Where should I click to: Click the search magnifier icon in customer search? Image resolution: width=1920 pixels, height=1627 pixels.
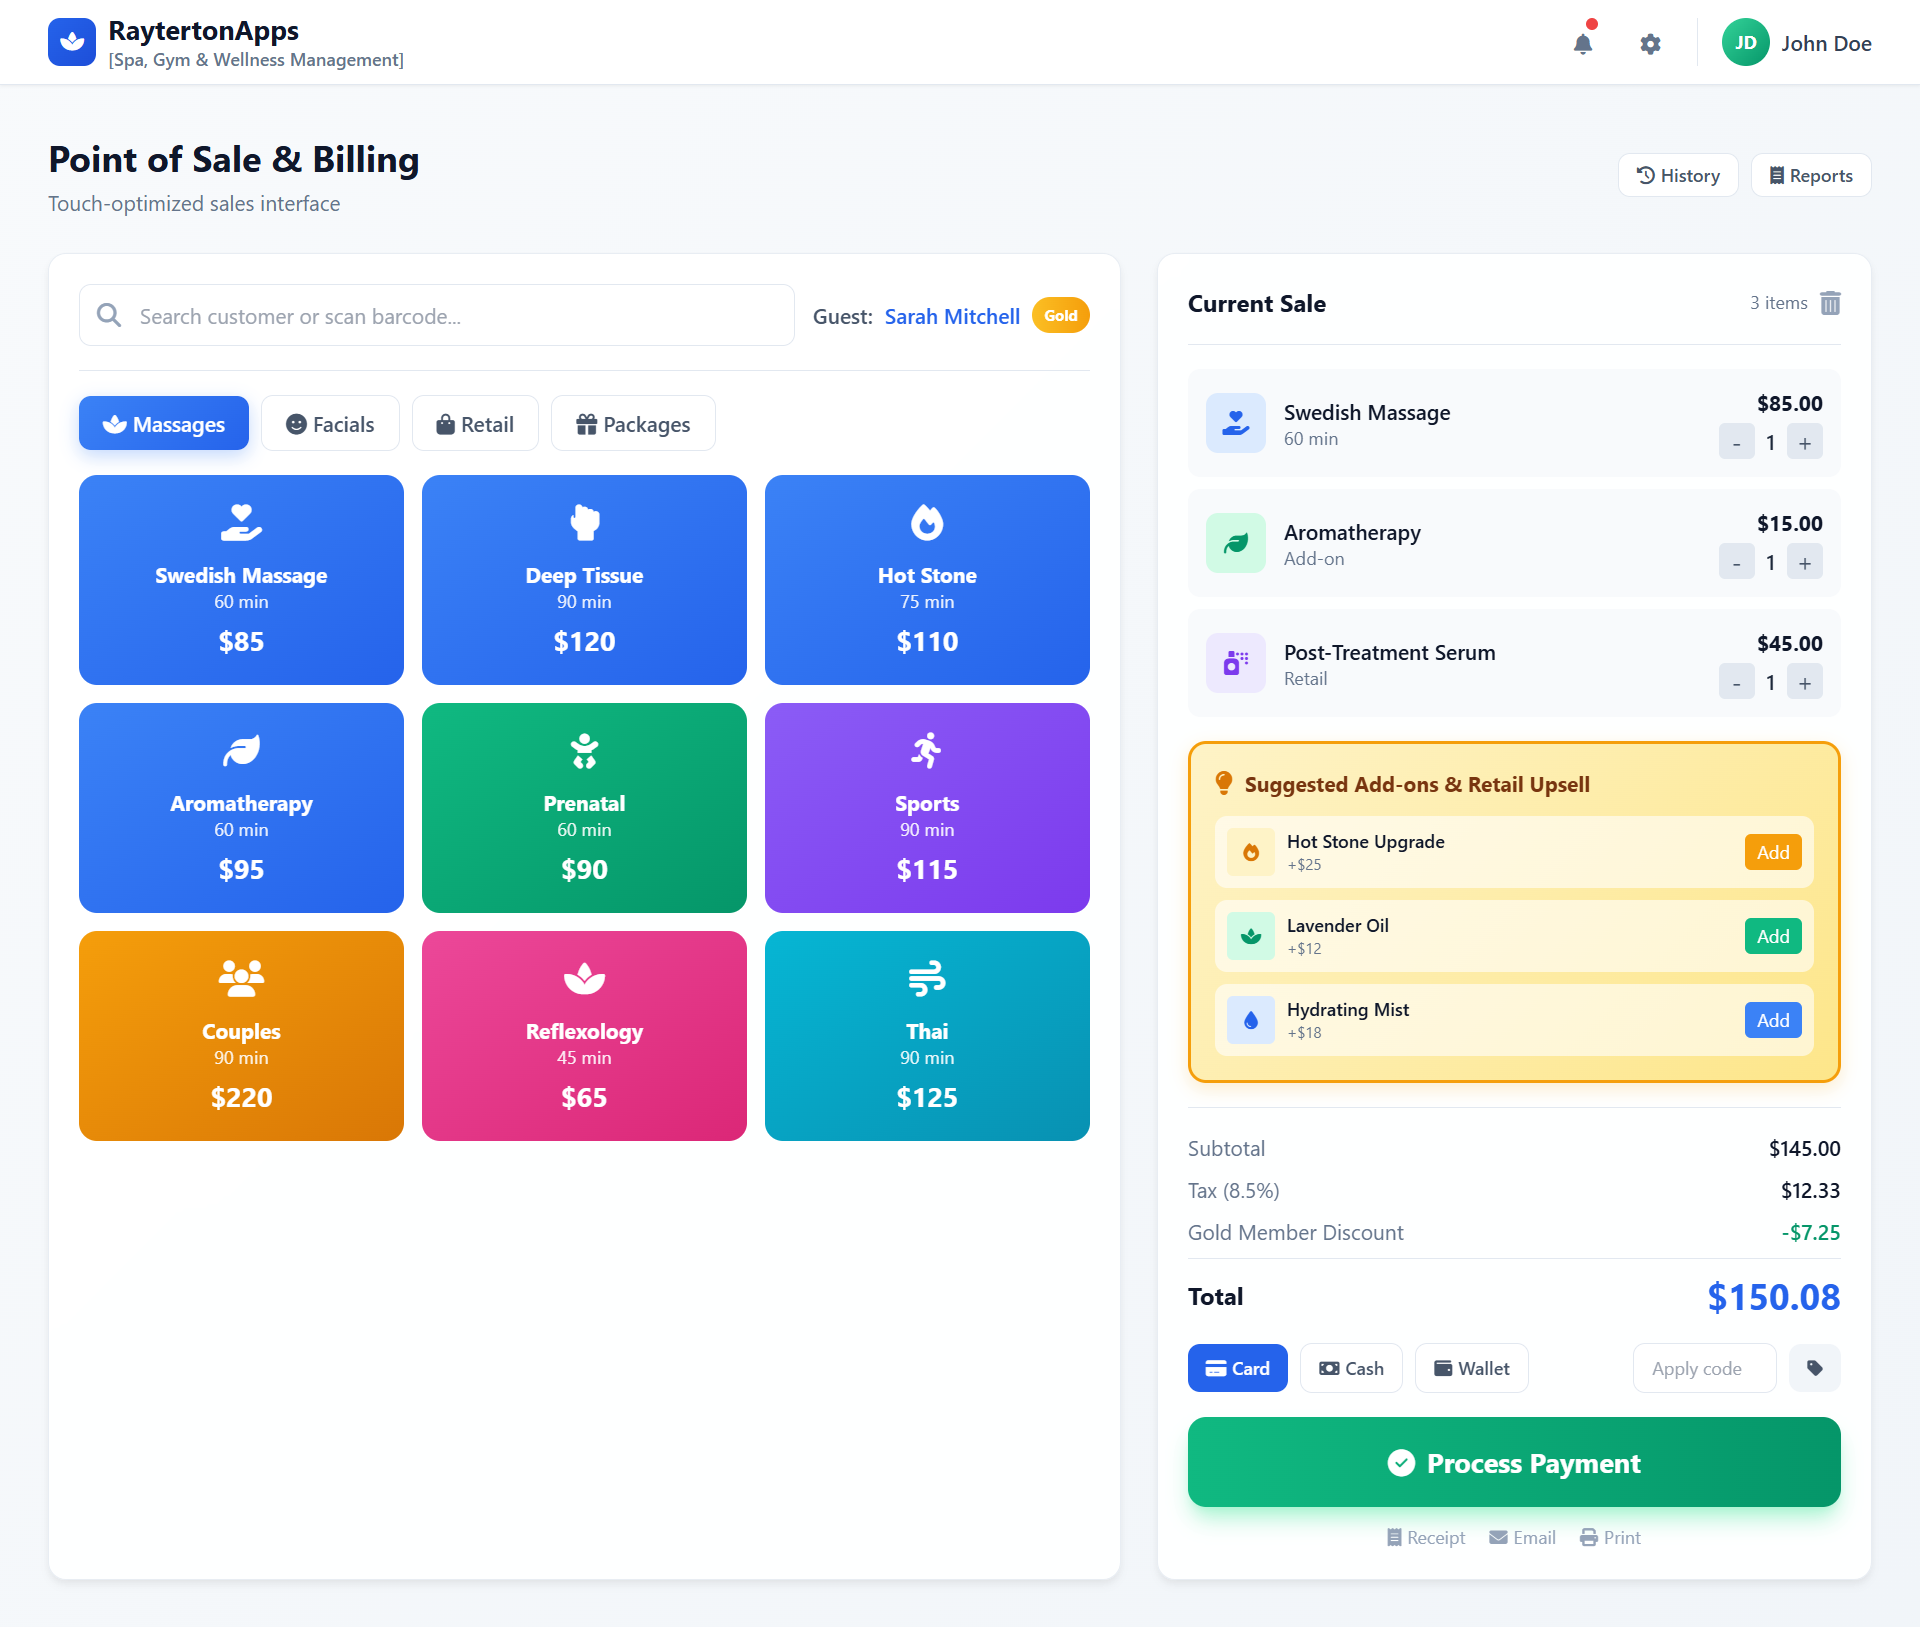109,315
